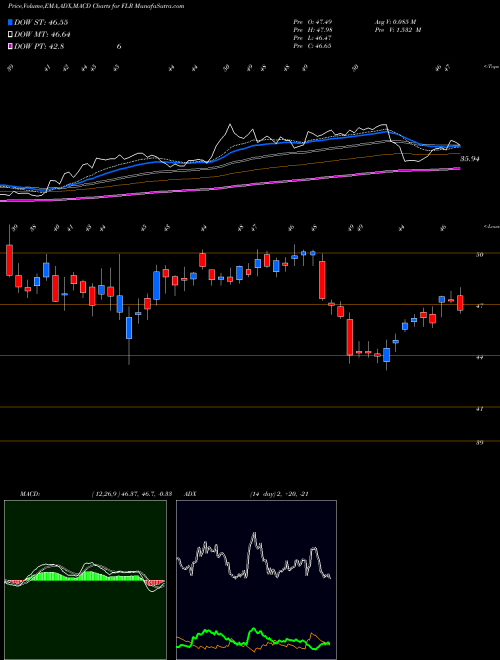Click the 'Pre C: 46.65' close value
Image resolution: width=500 pixels, height=660 pixels.
[313, 46]
